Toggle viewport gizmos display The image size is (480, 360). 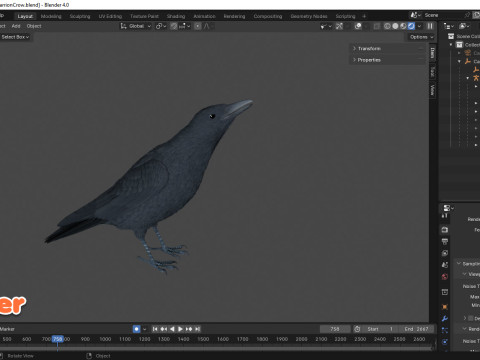339,26
